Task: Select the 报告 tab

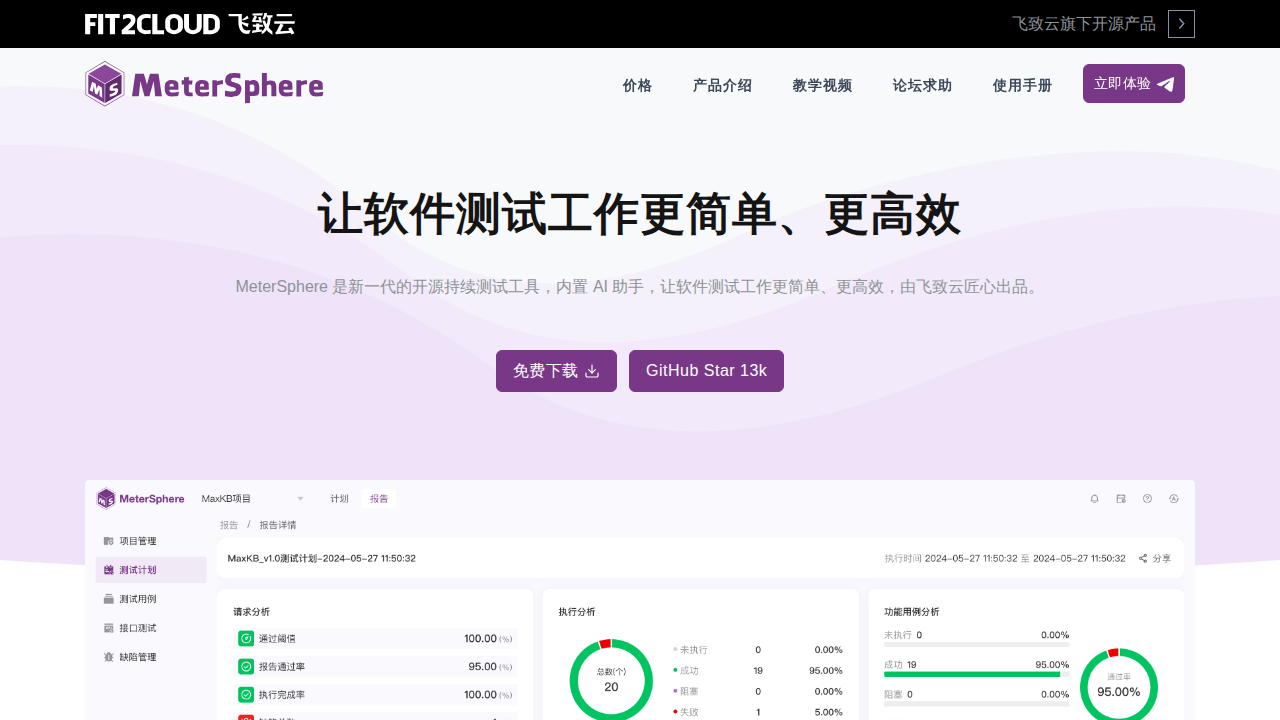Action: (x=379, y=498)
